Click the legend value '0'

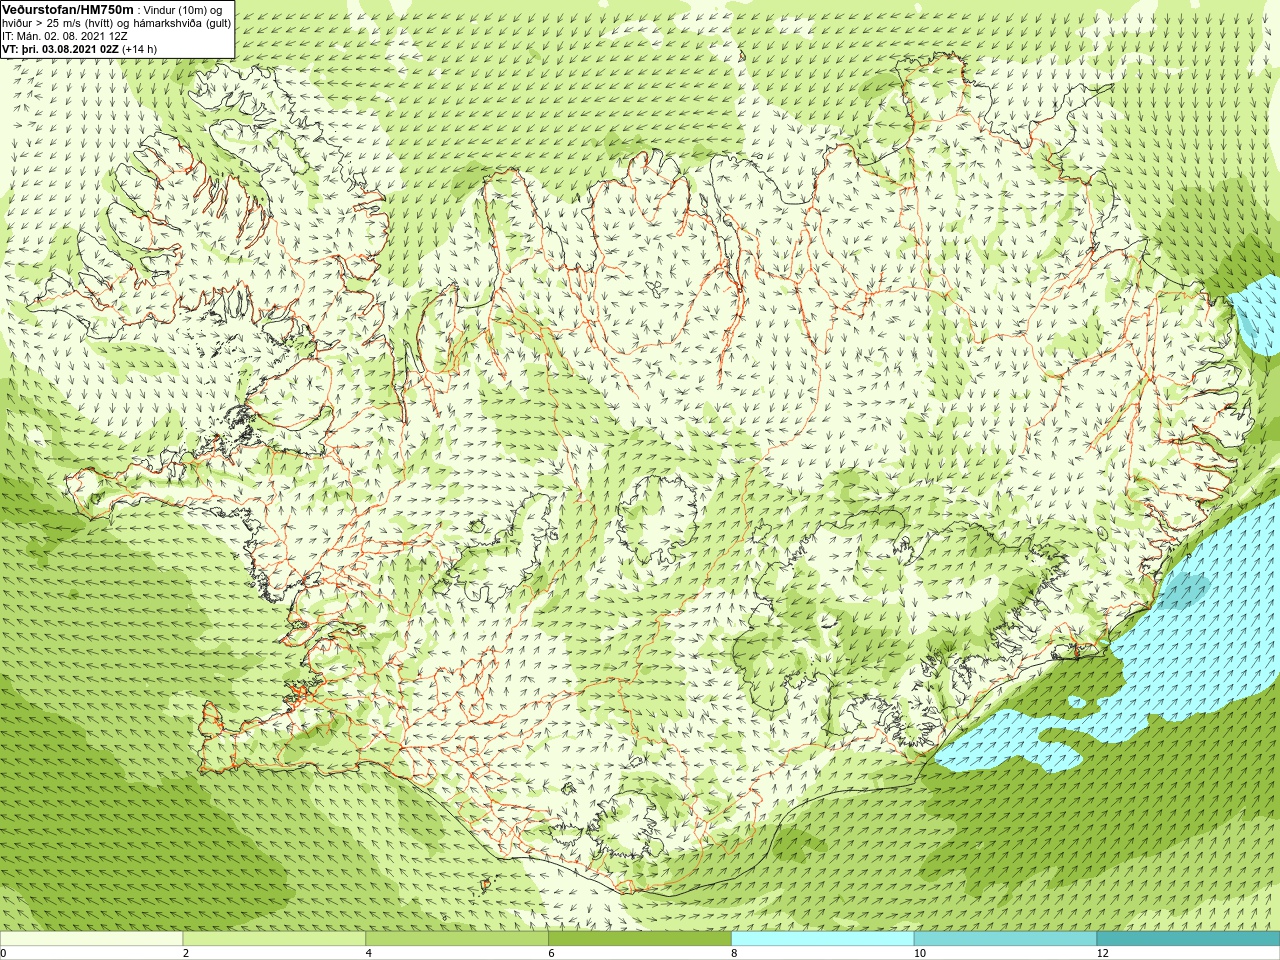pos(4,953)
